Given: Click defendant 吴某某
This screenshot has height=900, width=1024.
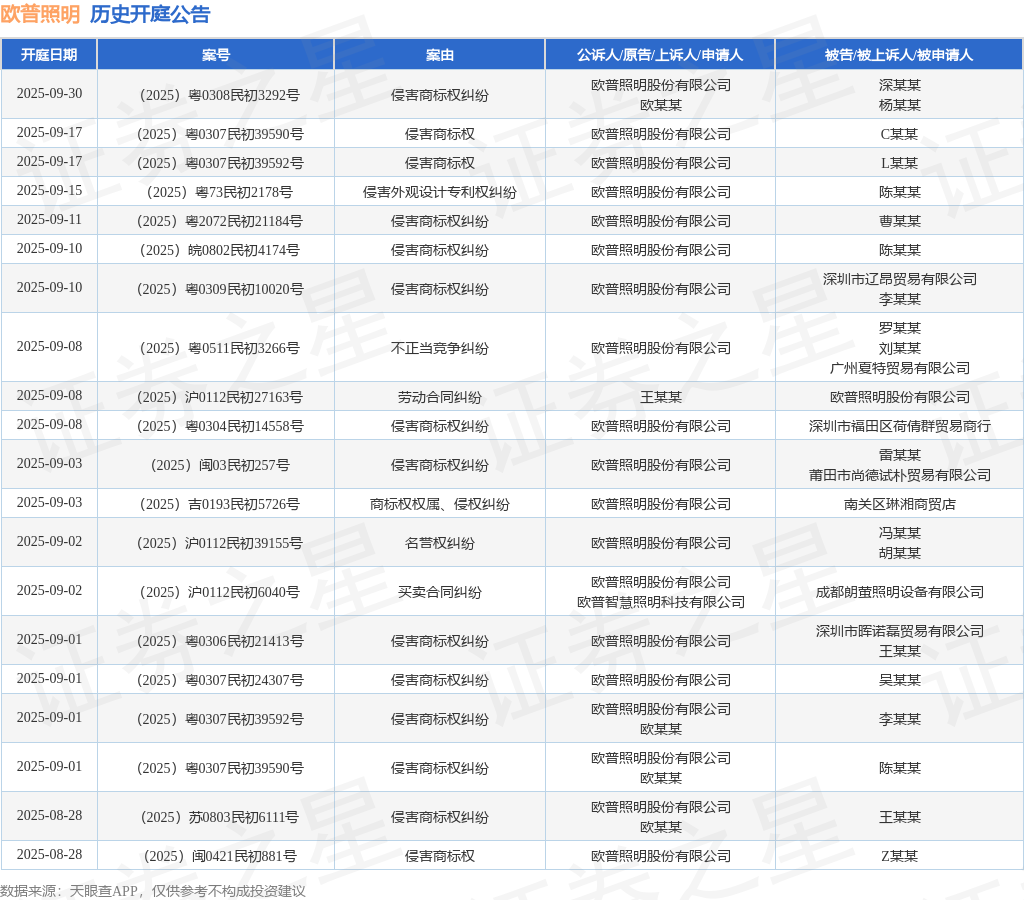Looking at the screenshot, I should click(x=900, y=680).
